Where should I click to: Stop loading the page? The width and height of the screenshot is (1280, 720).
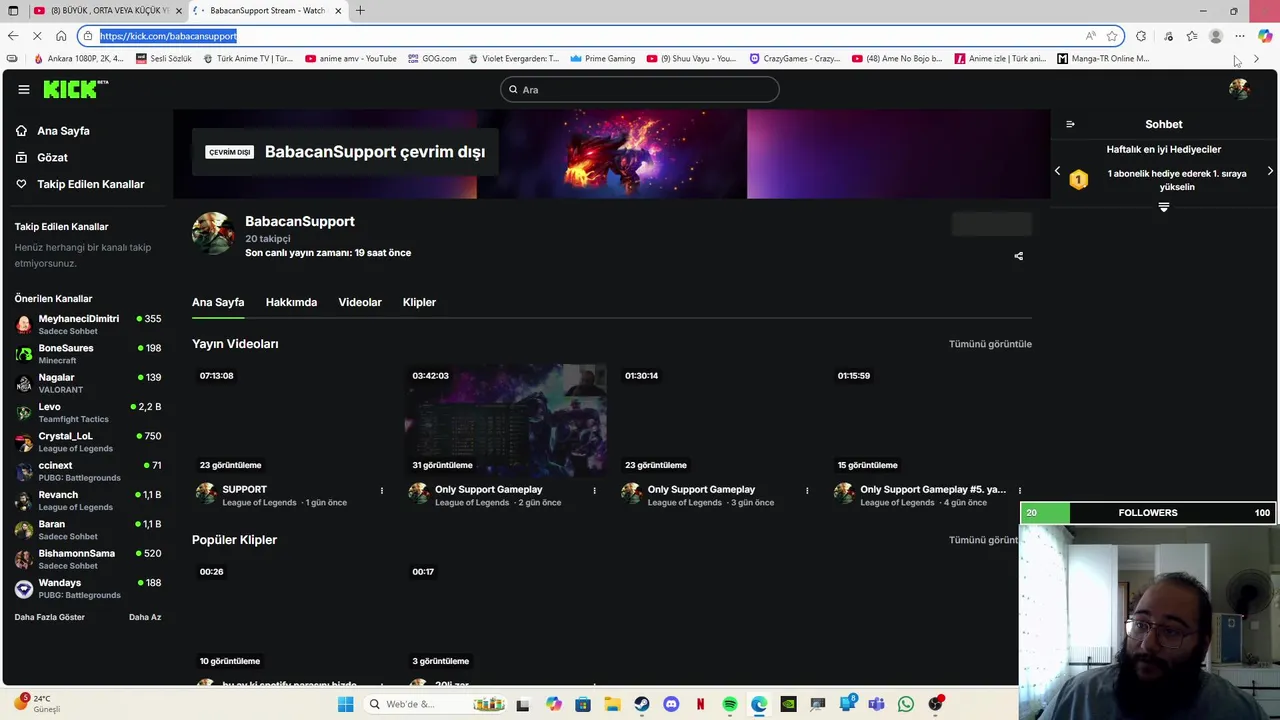[x=37, y=36]
